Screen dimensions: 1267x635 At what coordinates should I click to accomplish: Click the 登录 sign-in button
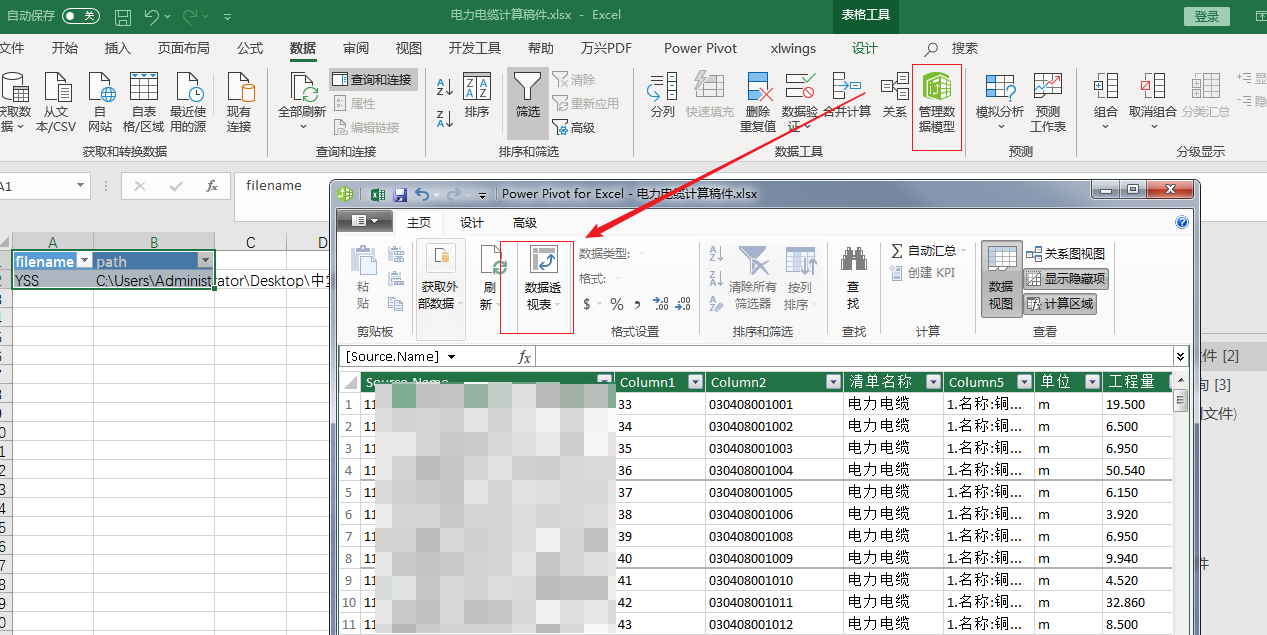click(1207, 16)
